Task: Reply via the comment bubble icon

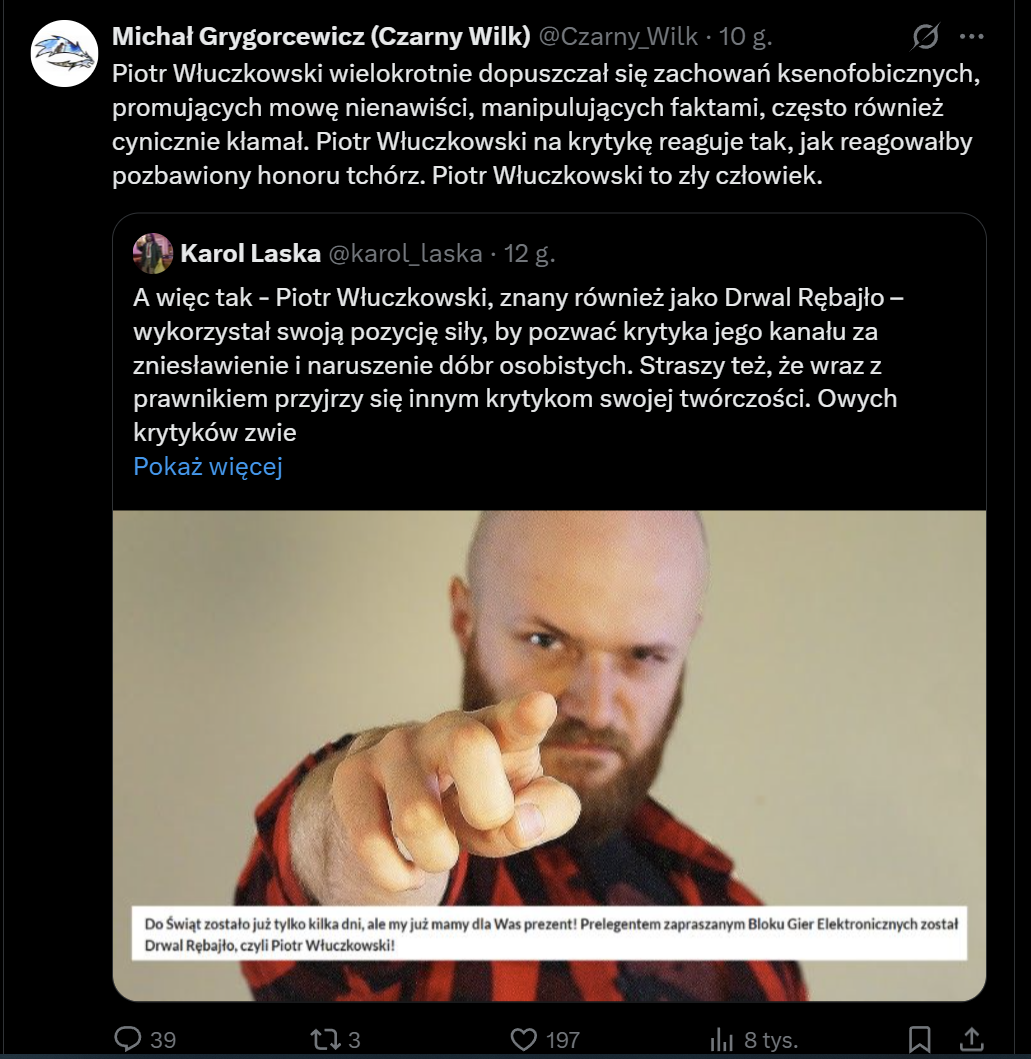Action: tap(128, 1038)
